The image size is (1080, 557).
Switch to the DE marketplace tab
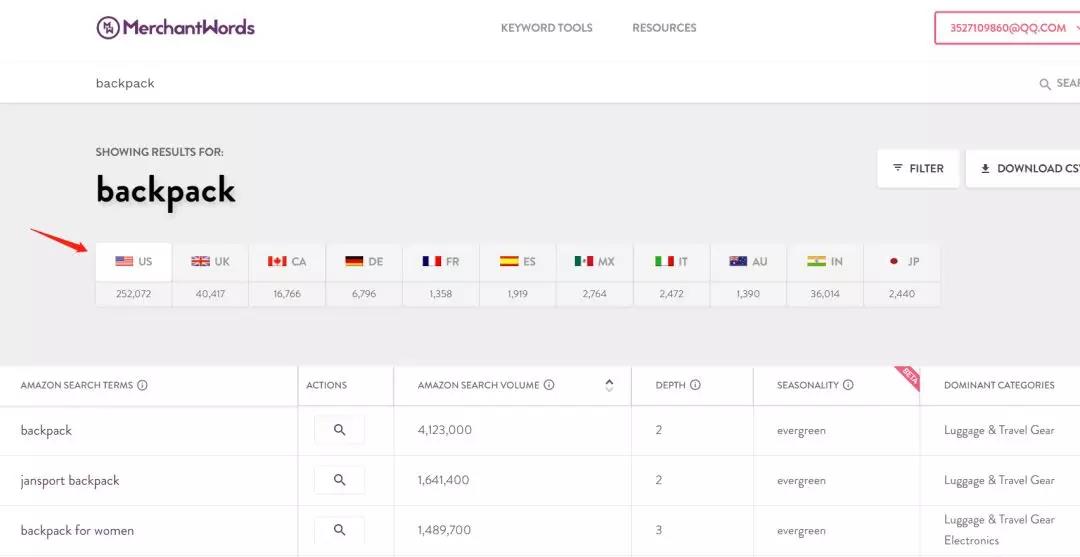point(364,262)
